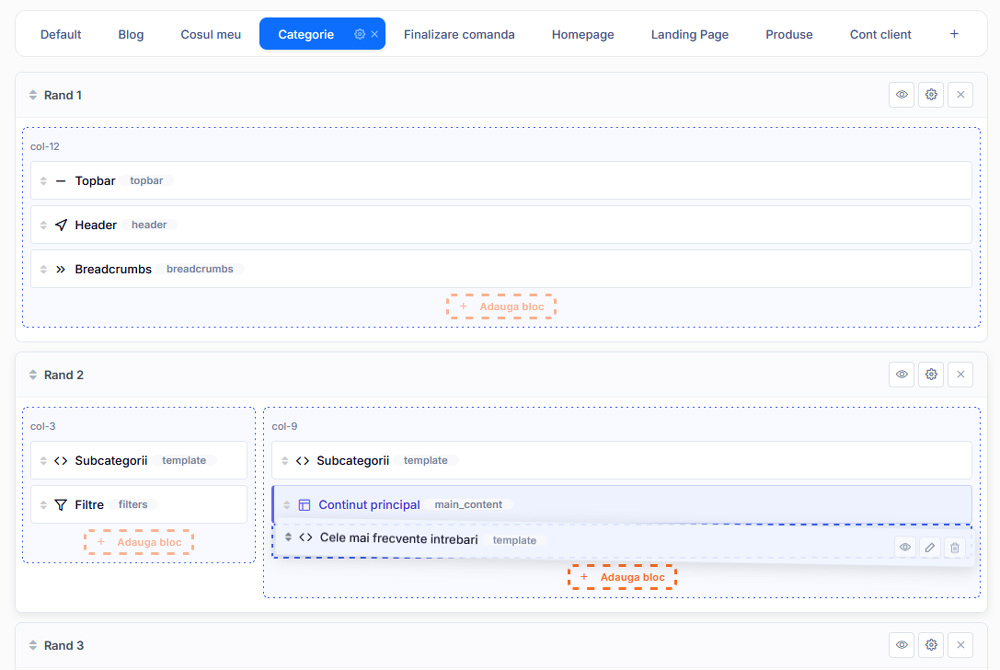This screenshot has height=670, width=1000.
Task: Click the main_content tag label
Action: pos(469,504)
